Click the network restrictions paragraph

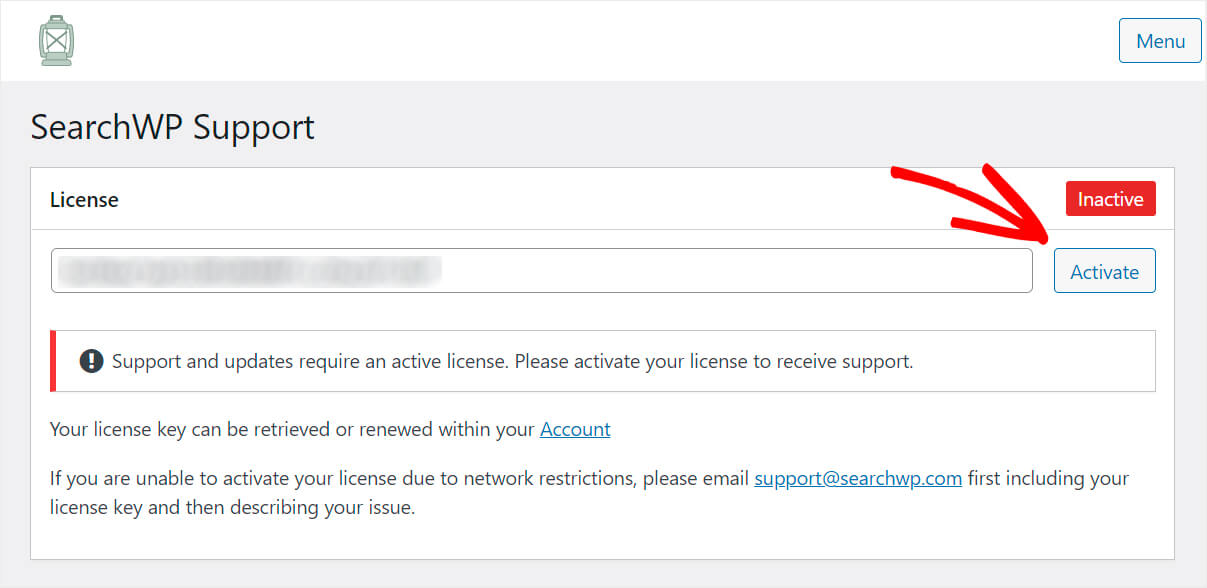pyautogui.click(x=589, y=492)
